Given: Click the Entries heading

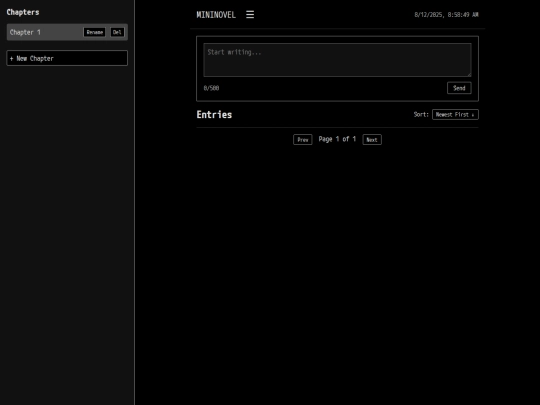Looking at the screenshot, I should coord(214,115).
